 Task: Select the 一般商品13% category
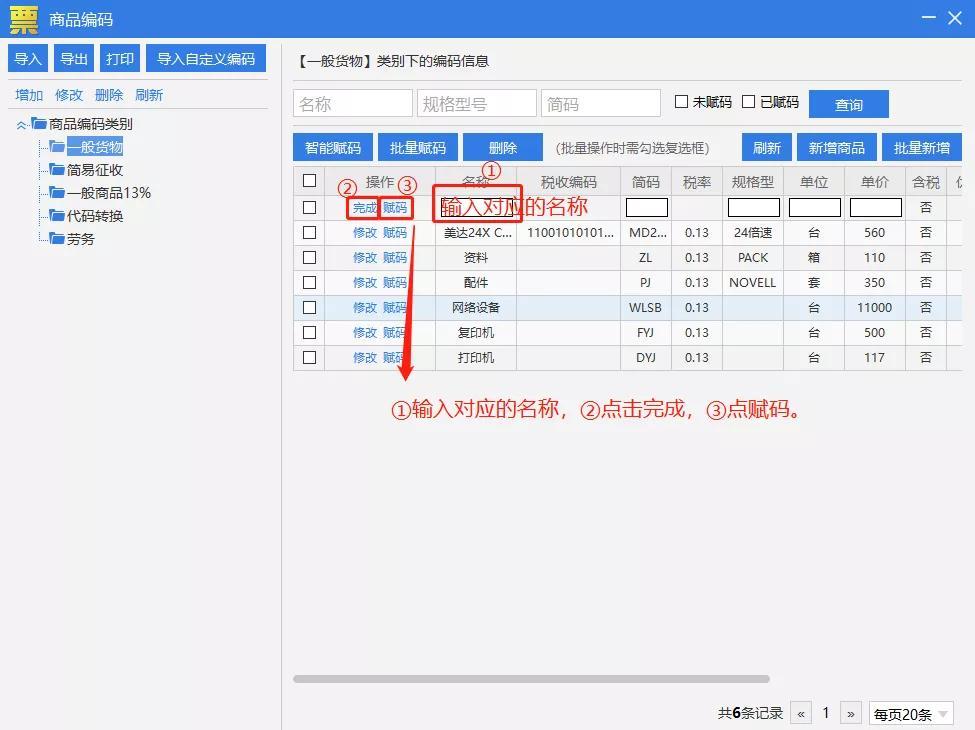109,193
